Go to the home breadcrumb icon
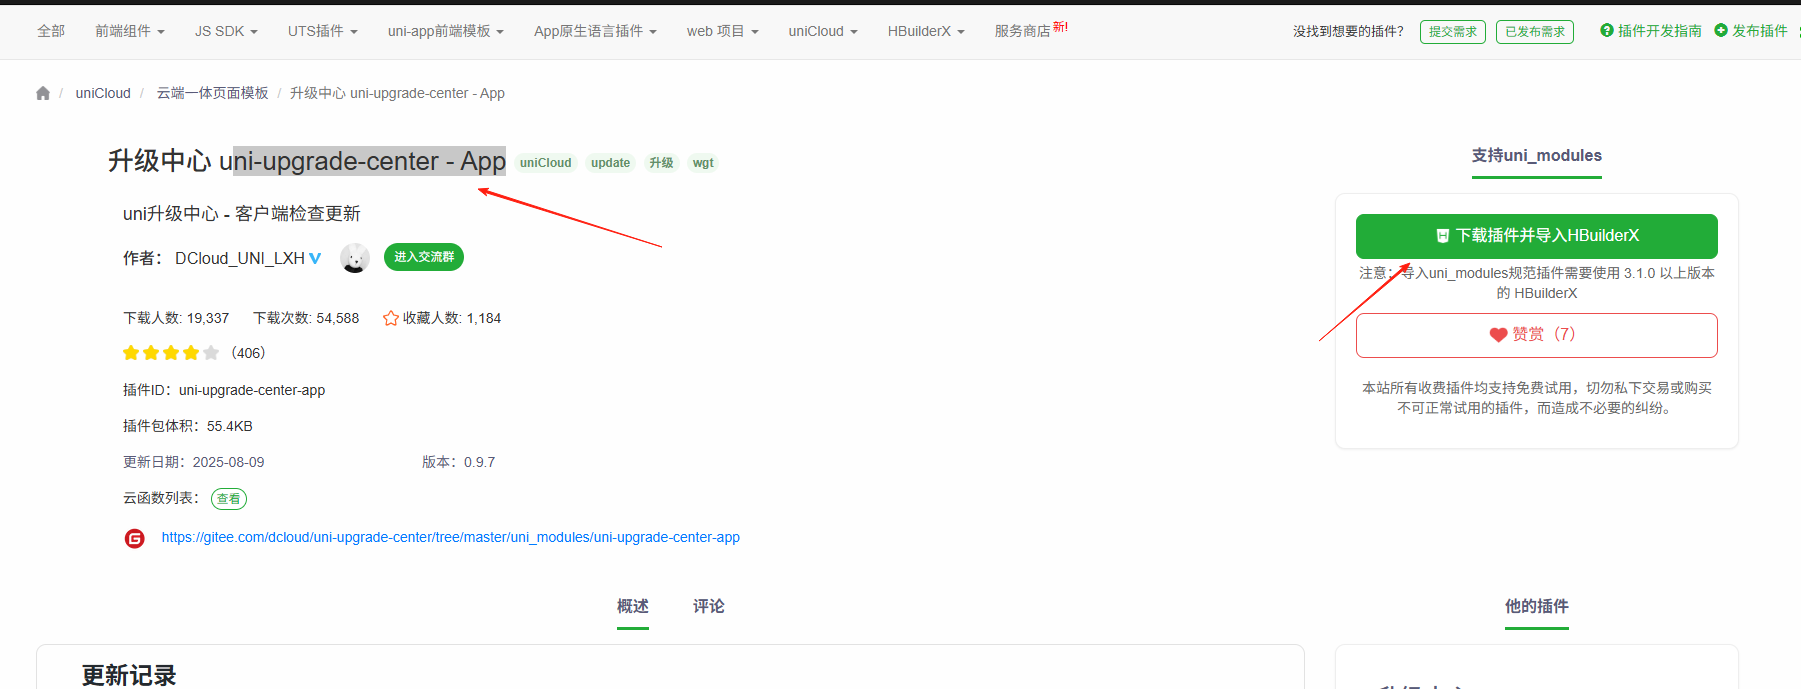The height and width of the screenshot is (689, 1801). tap(43, 93)
